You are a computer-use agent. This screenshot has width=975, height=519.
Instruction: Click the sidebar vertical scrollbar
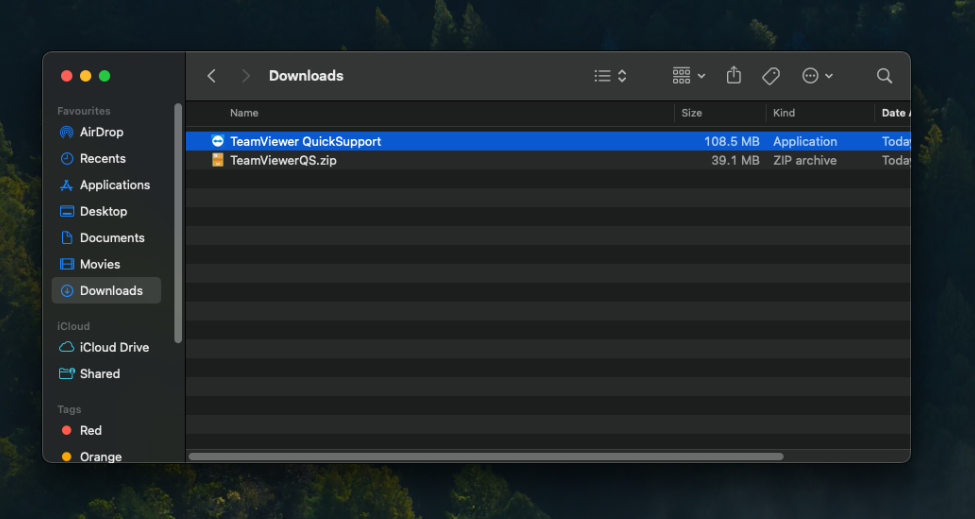pyautogui.click(x=178, y=223)
